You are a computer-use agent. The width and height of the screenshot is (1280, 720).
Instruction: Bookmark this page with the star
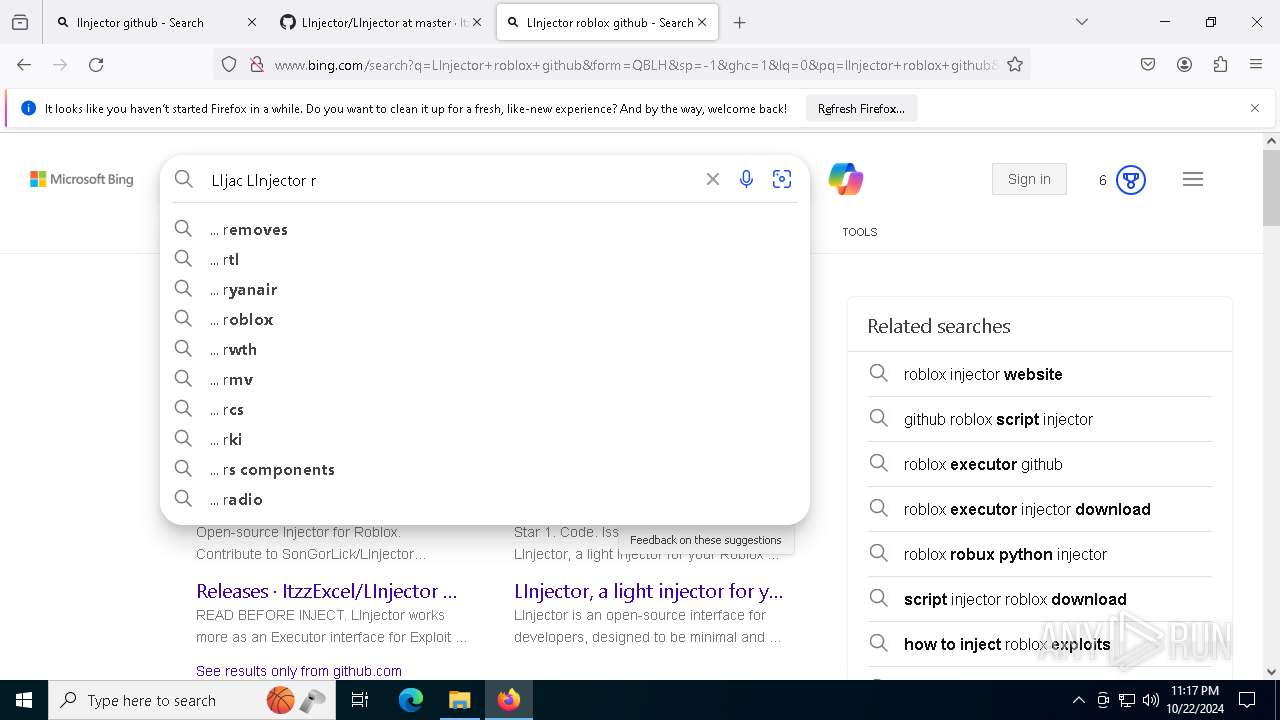tap(1015, 64)
